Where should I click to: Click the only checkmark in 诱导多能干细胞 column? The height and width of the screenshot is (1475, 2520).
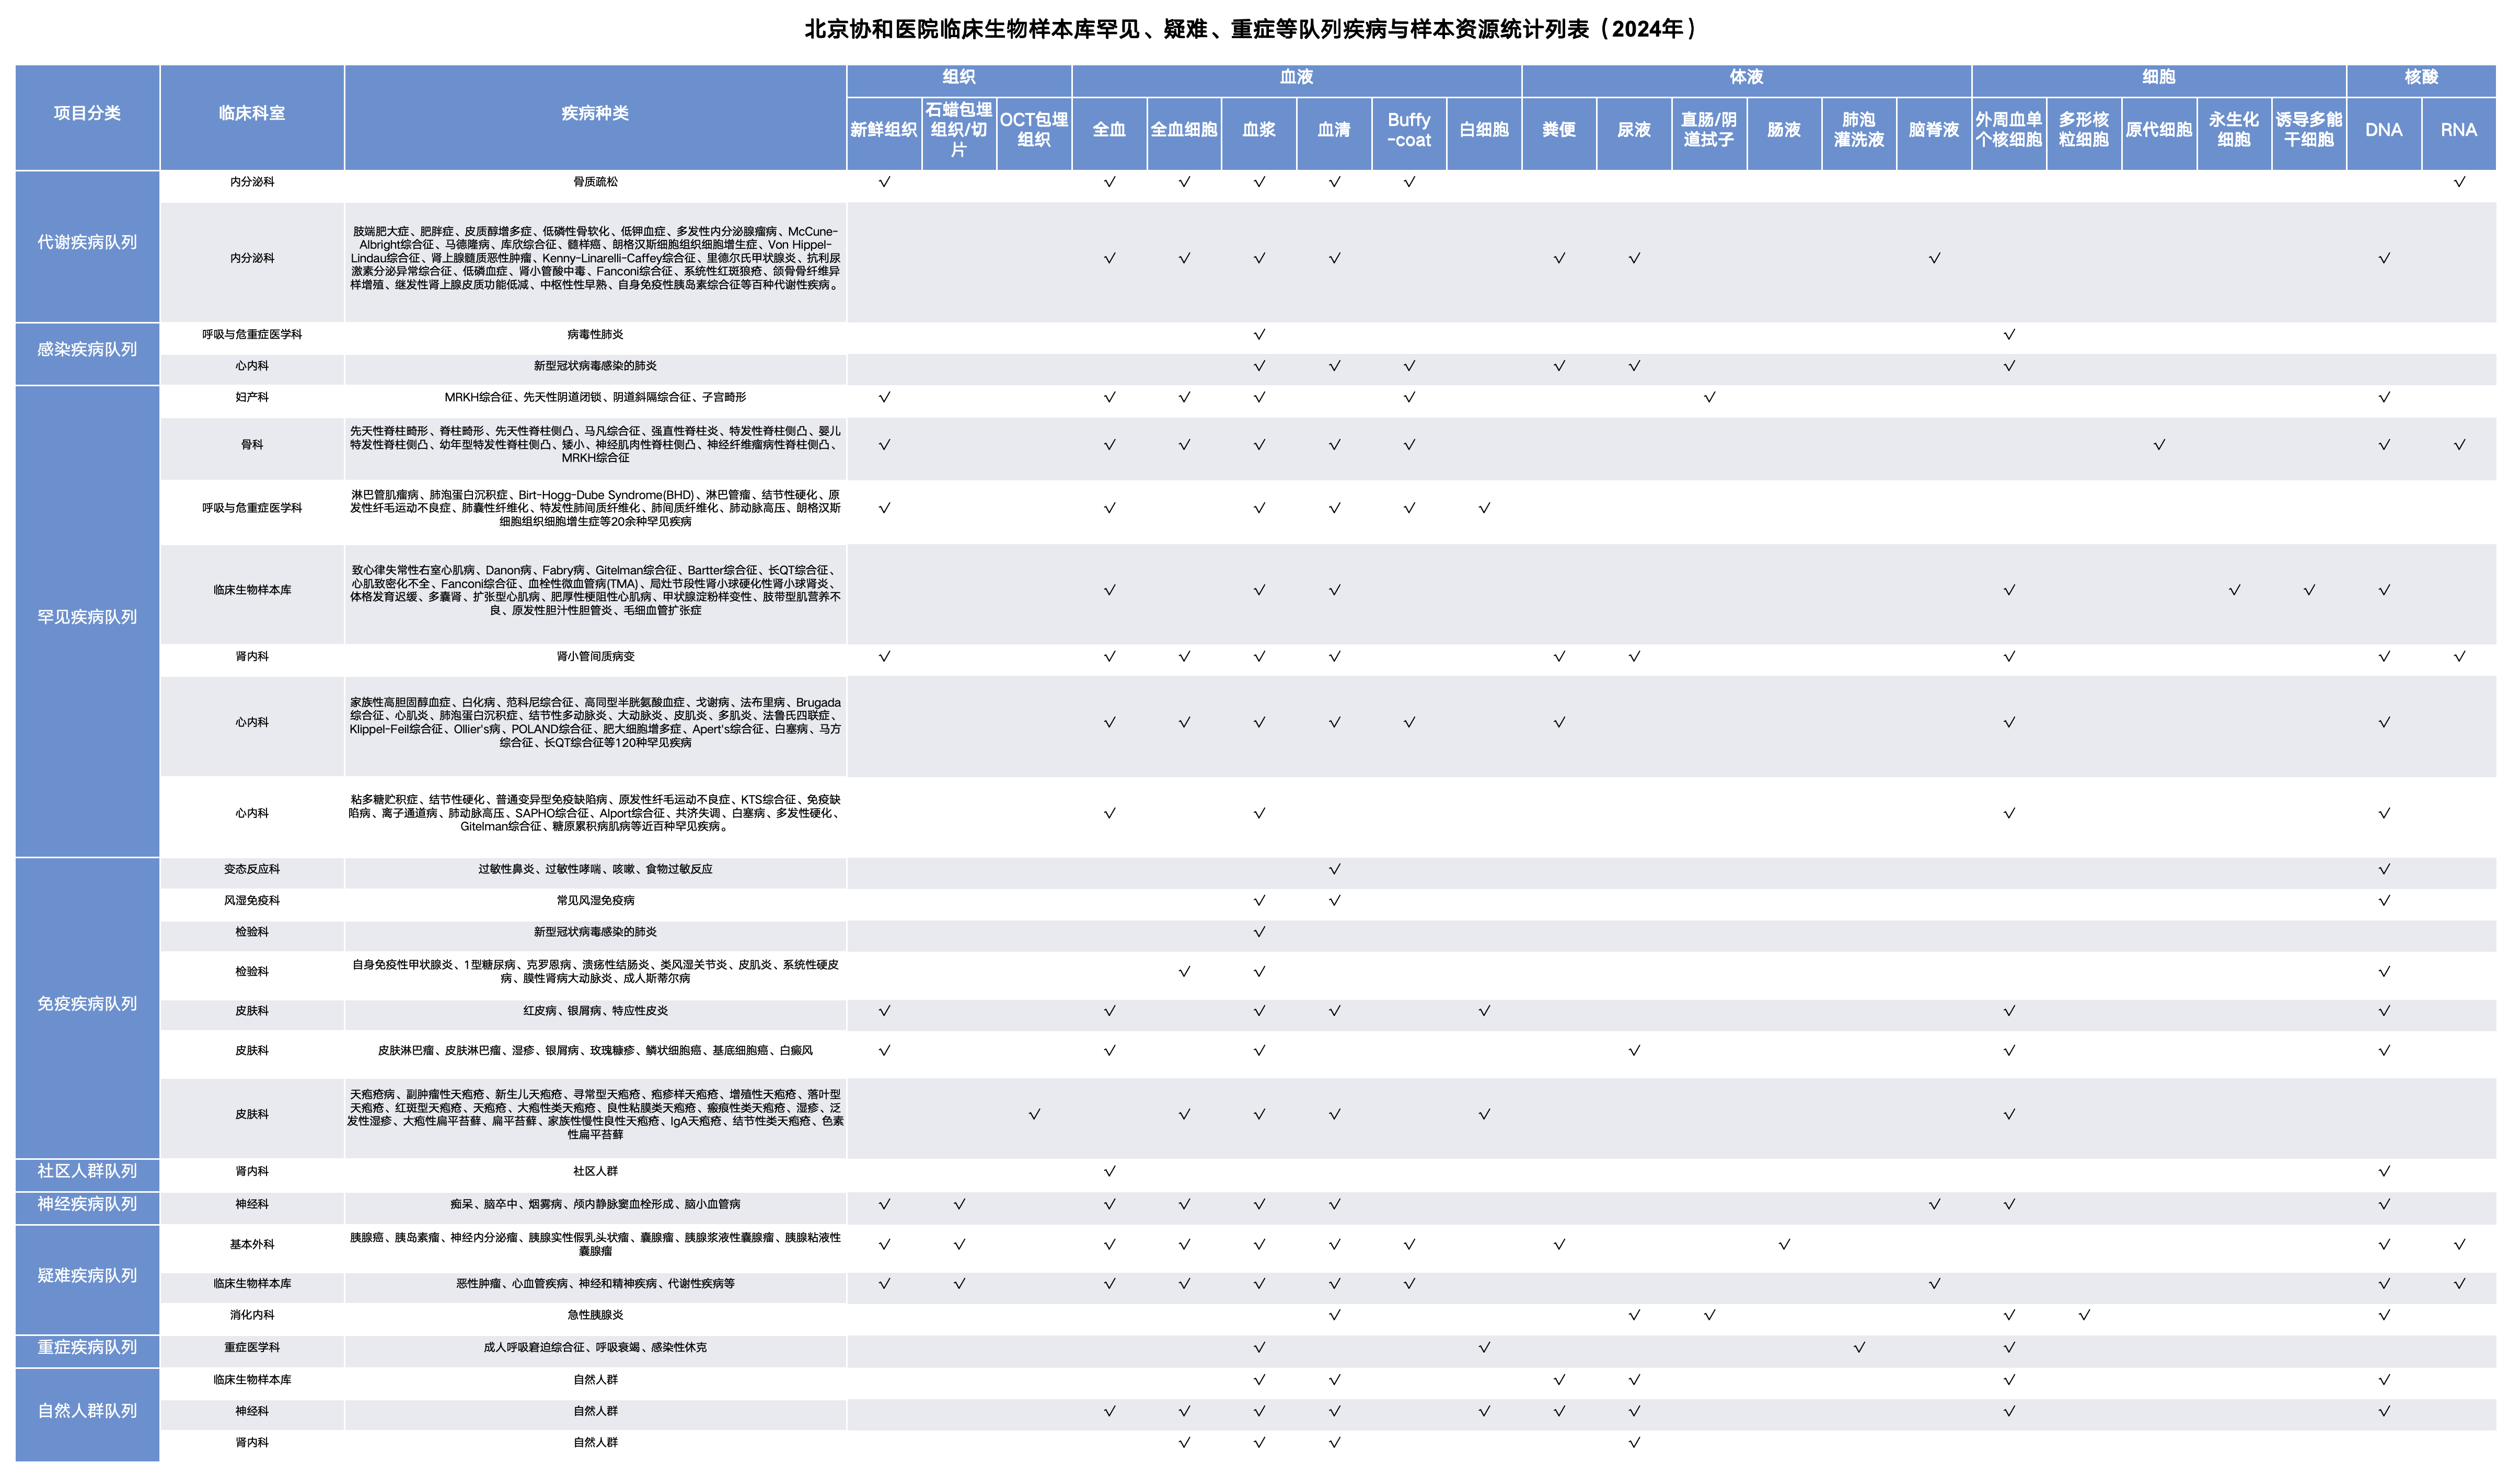(2309, 591)
